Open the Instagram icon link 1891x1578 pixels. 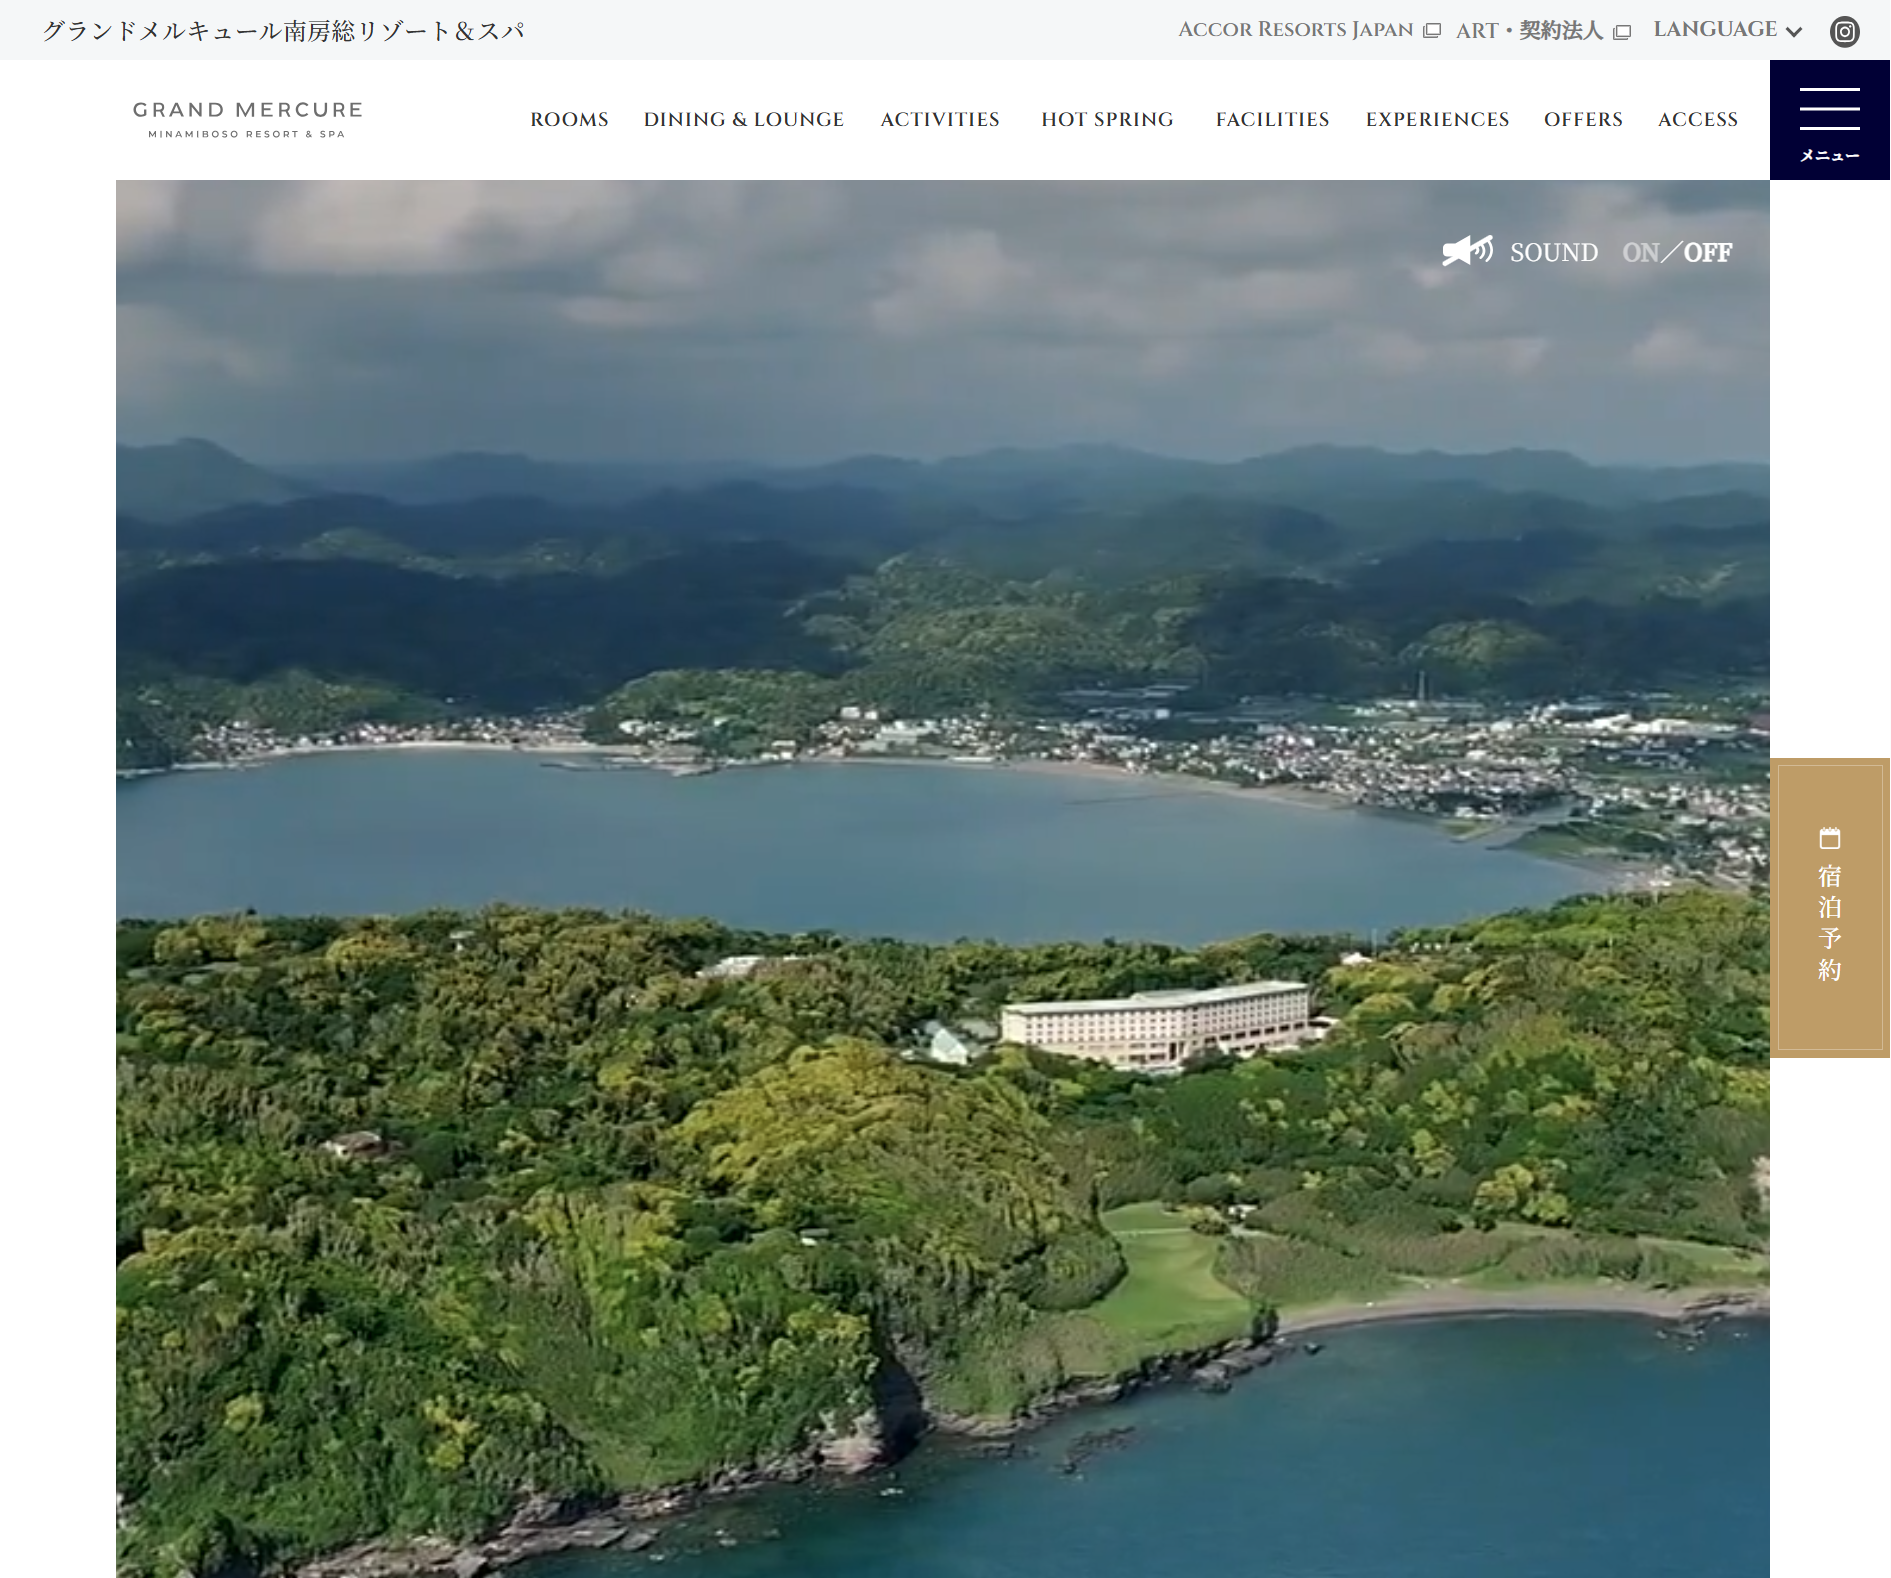pos(1844,31)
